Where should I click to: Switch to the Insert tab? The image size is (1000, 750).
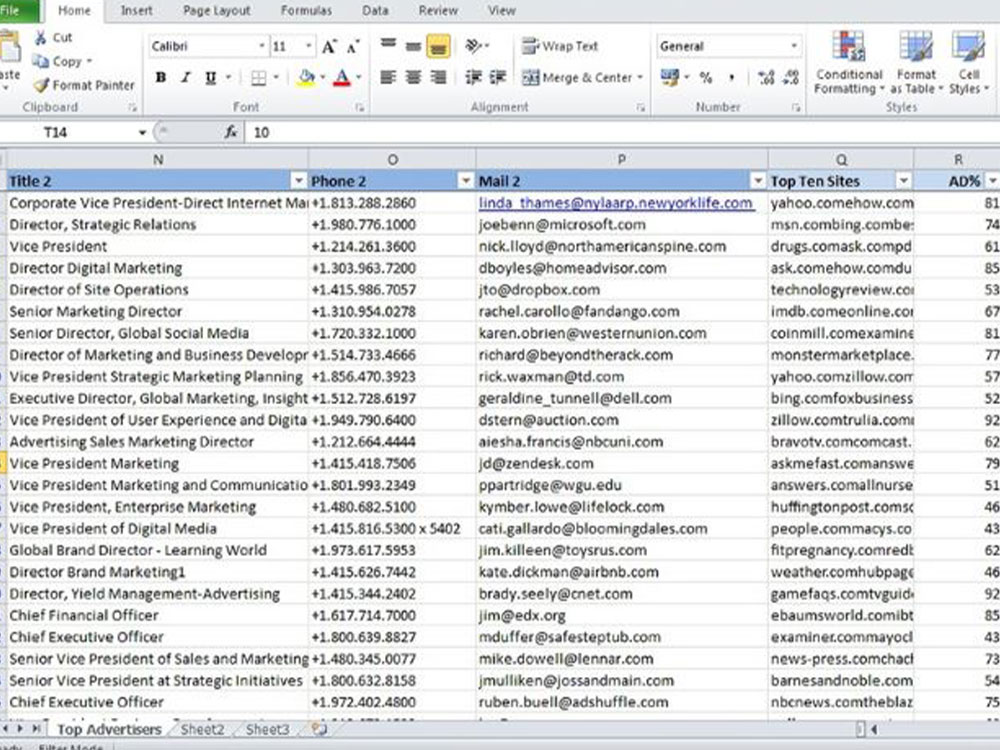click(136, 11)
